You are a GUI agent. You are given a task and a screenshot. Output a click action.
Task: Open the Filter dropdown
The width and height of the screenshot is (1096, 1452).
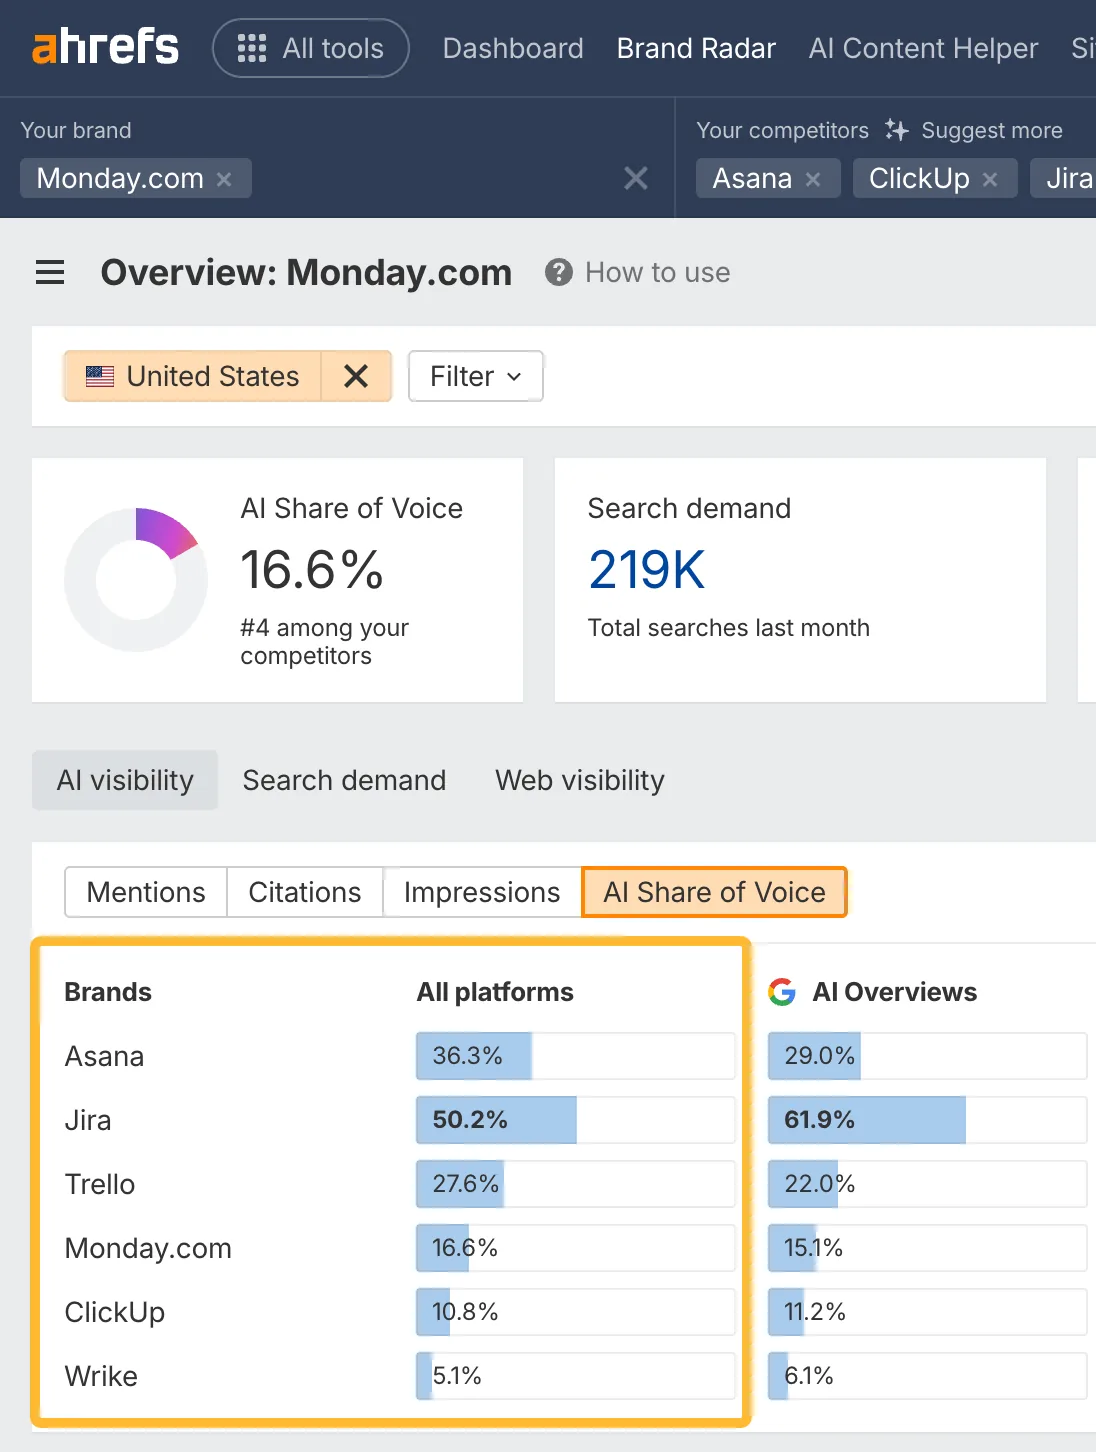[x=475, y=376]
